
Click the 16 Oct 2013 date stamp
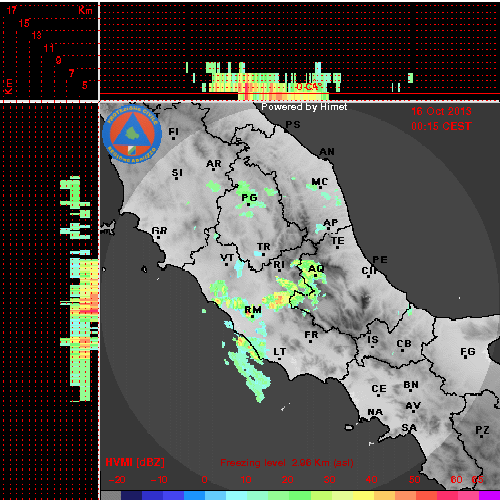pos(441,111)
